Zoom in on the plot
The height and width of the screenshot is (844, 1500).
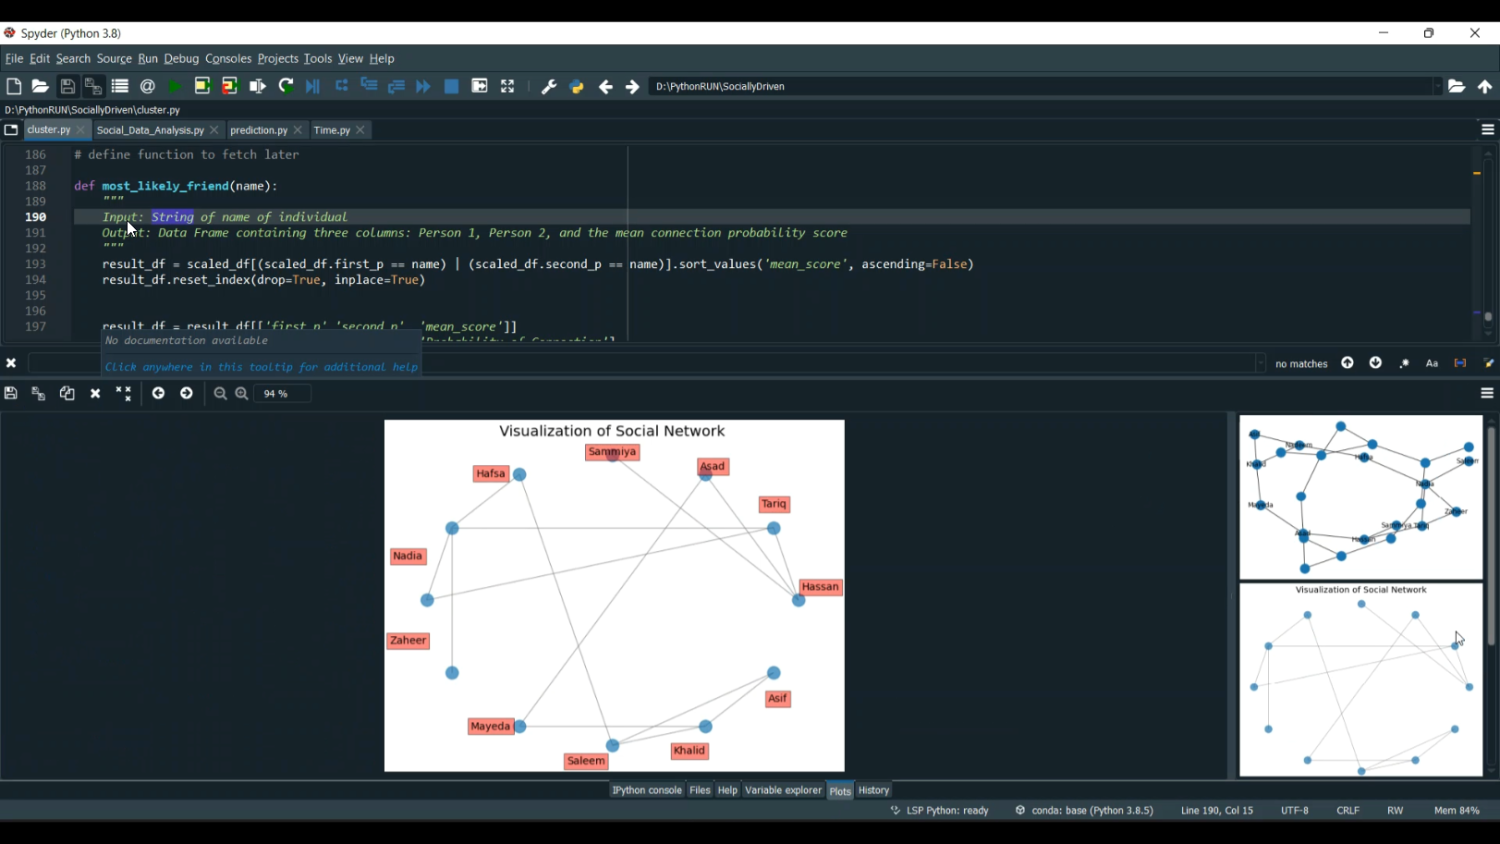(242, 394)
